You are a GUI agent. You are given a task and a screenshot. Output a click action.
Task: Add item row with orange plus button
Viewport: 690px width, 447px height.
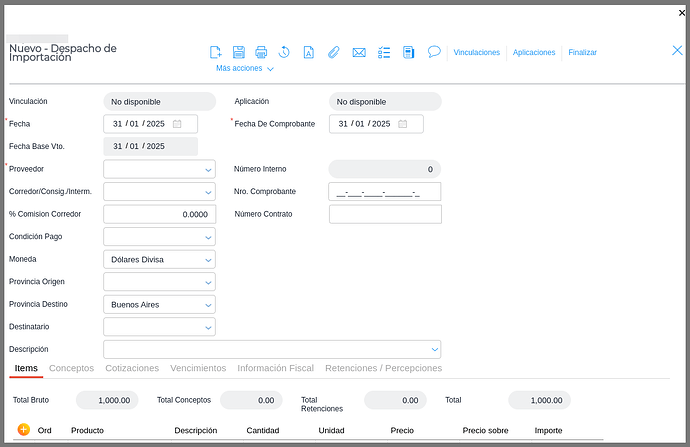tap(24, 430)
